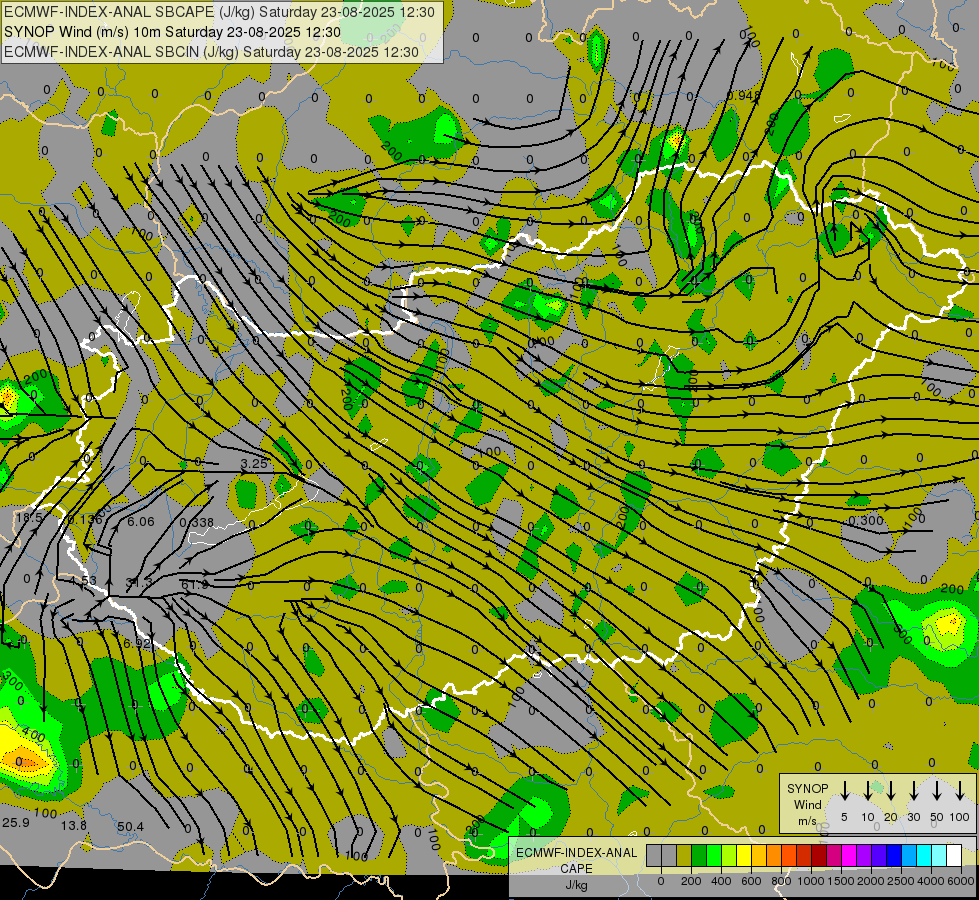
Task: Pick the purple CAPE legend swatch
Action: click(x=865, y=855)
